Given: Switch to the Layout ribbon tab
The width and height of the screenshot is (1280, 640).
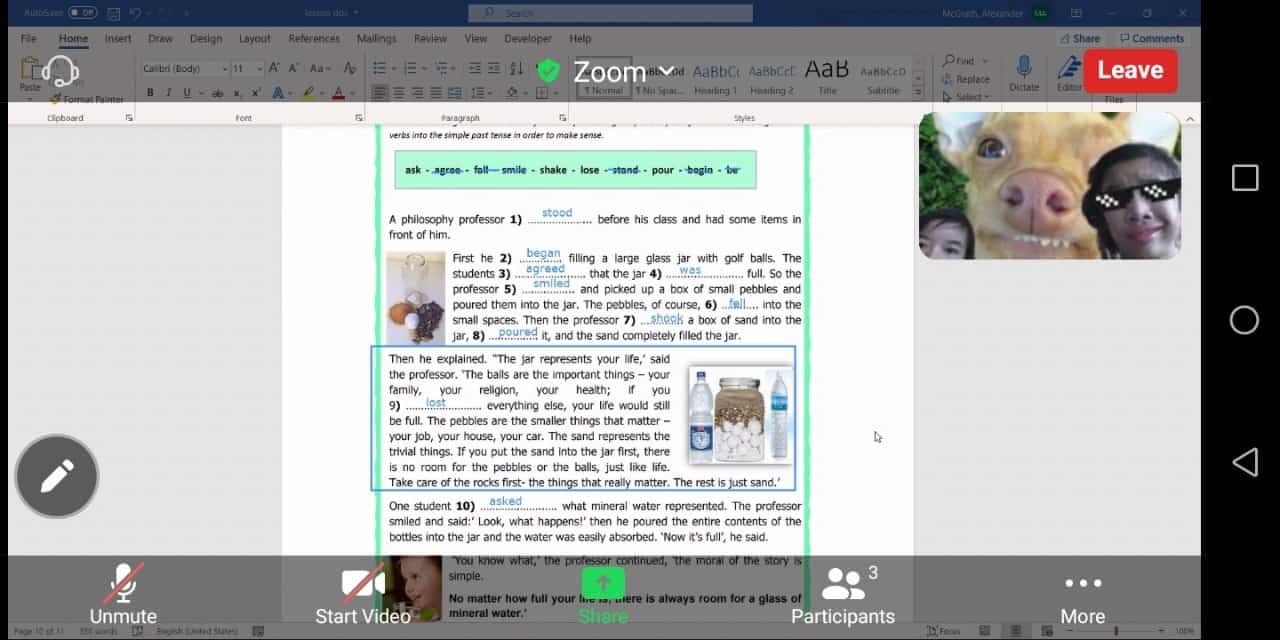Looking at the screenshot, I should click(x=254, y=38).
